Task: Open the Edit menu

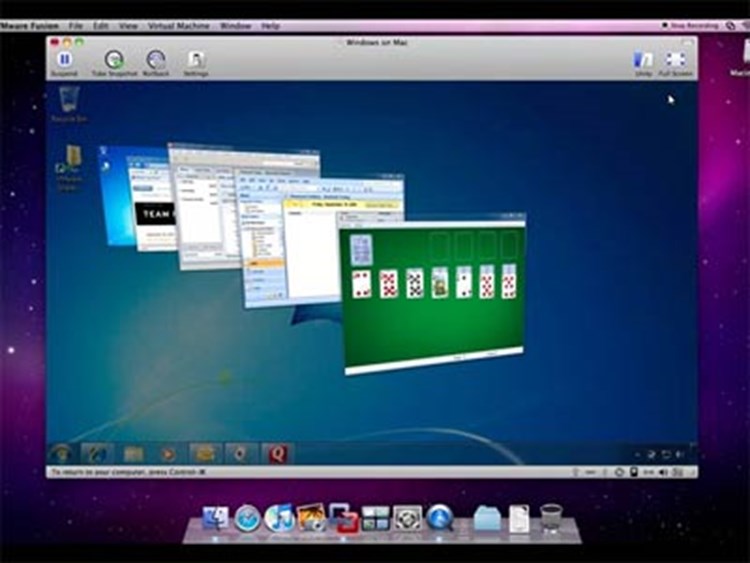Action: point(100,26)
